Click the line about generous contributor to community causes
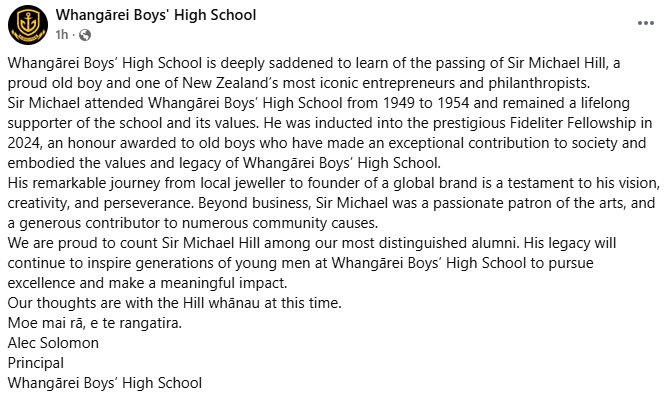This screenshot has height=399, width=669. 193,223
